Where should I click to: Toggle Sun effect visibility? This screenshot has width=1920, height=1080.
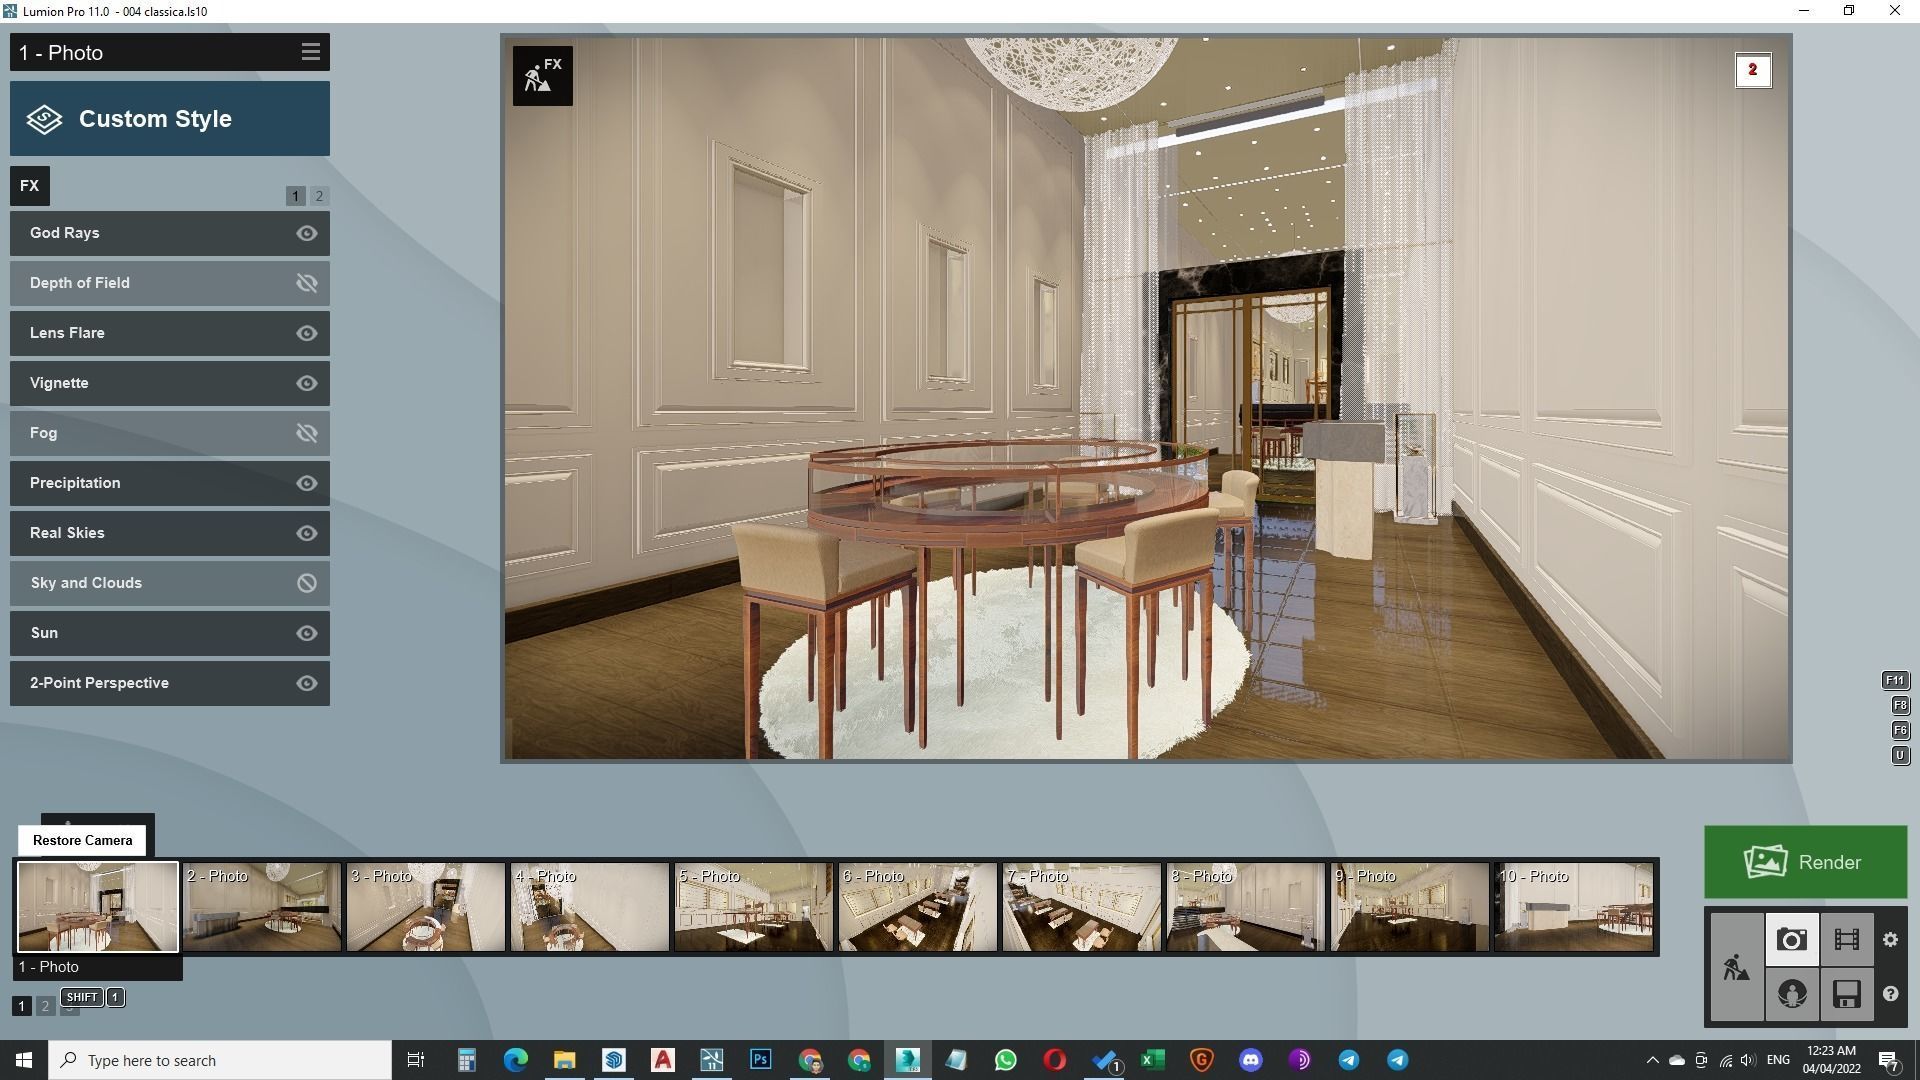(307, 633)
